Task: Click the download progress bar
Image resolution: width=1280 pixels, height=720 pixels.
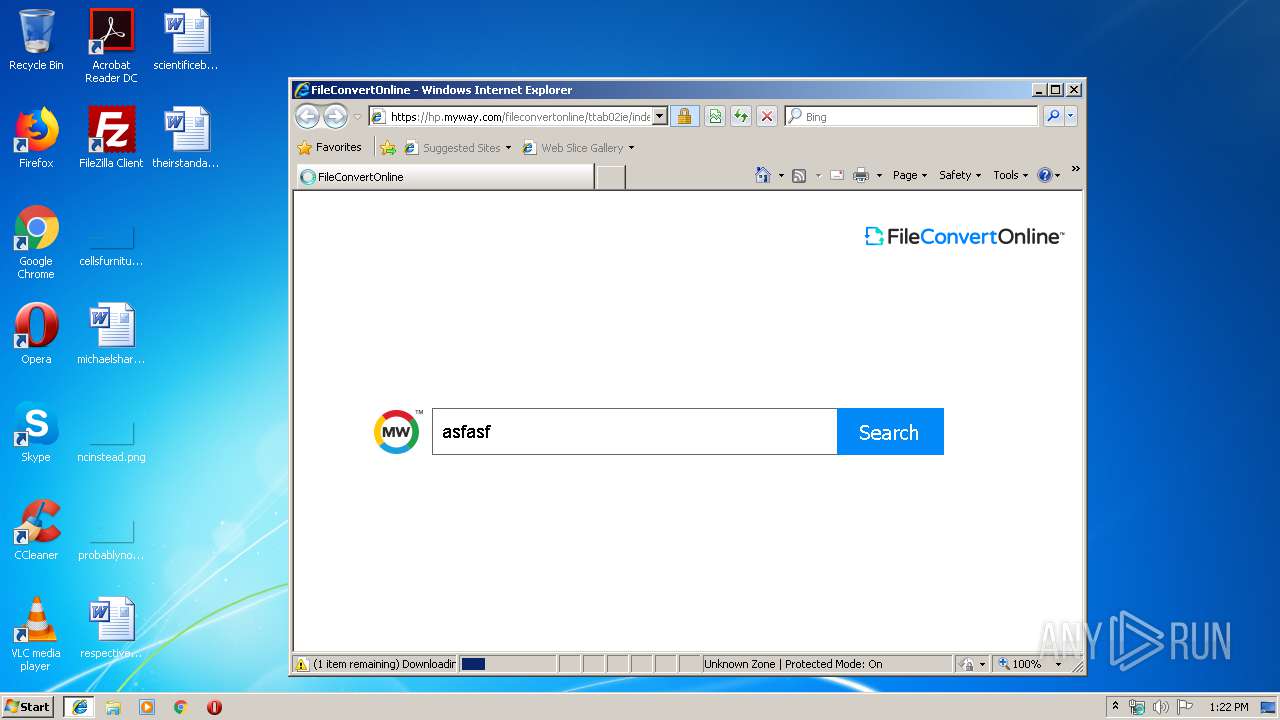Action: (x=507, y=664)
